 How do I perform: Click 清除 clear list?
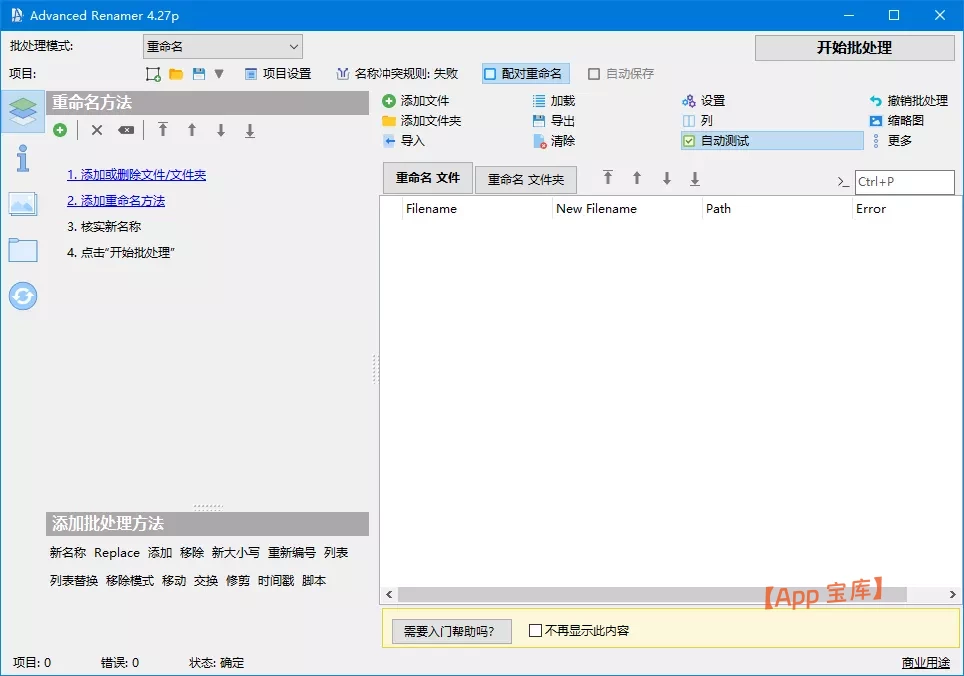553,141
